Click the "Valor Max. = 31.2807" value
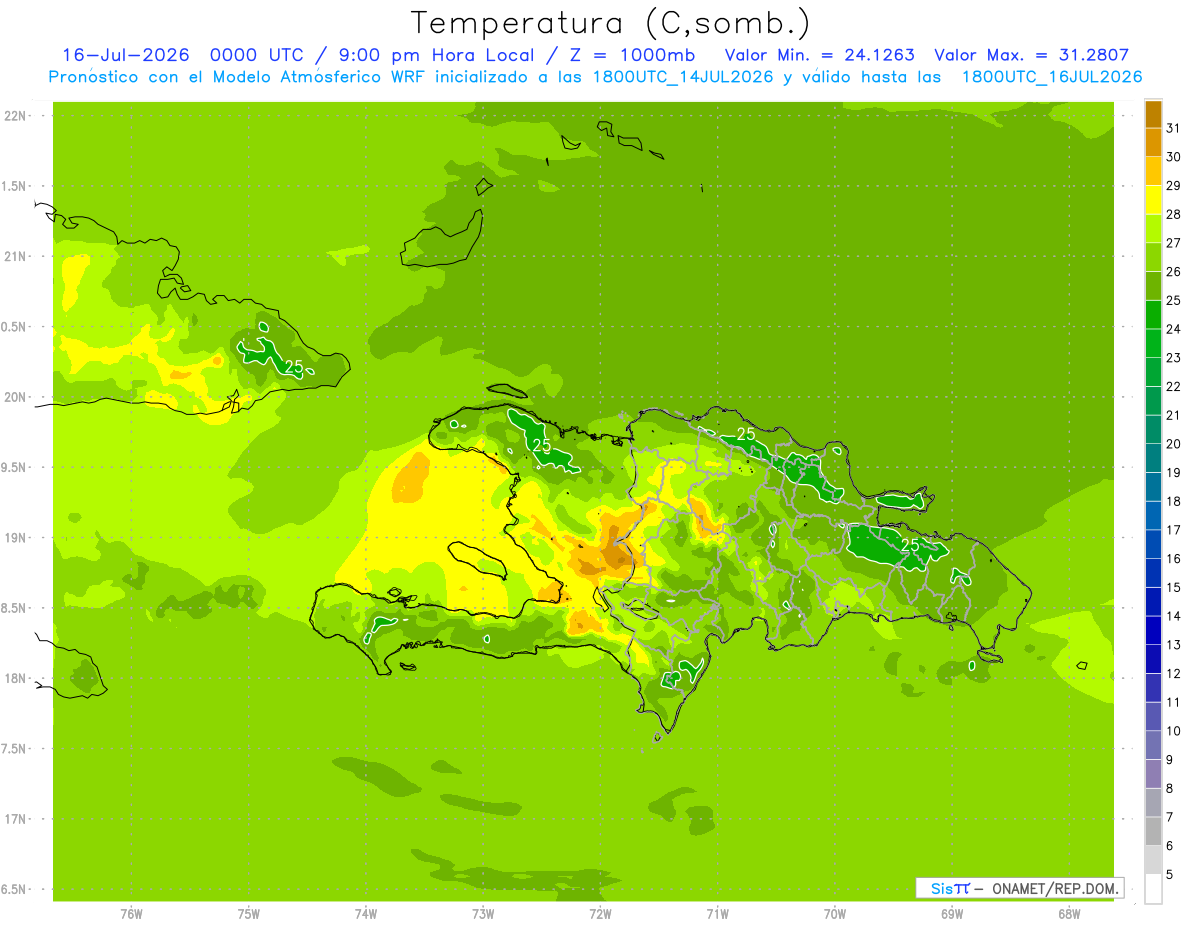The height and width of the screenshot is (927, 1200). [1031, 55]
